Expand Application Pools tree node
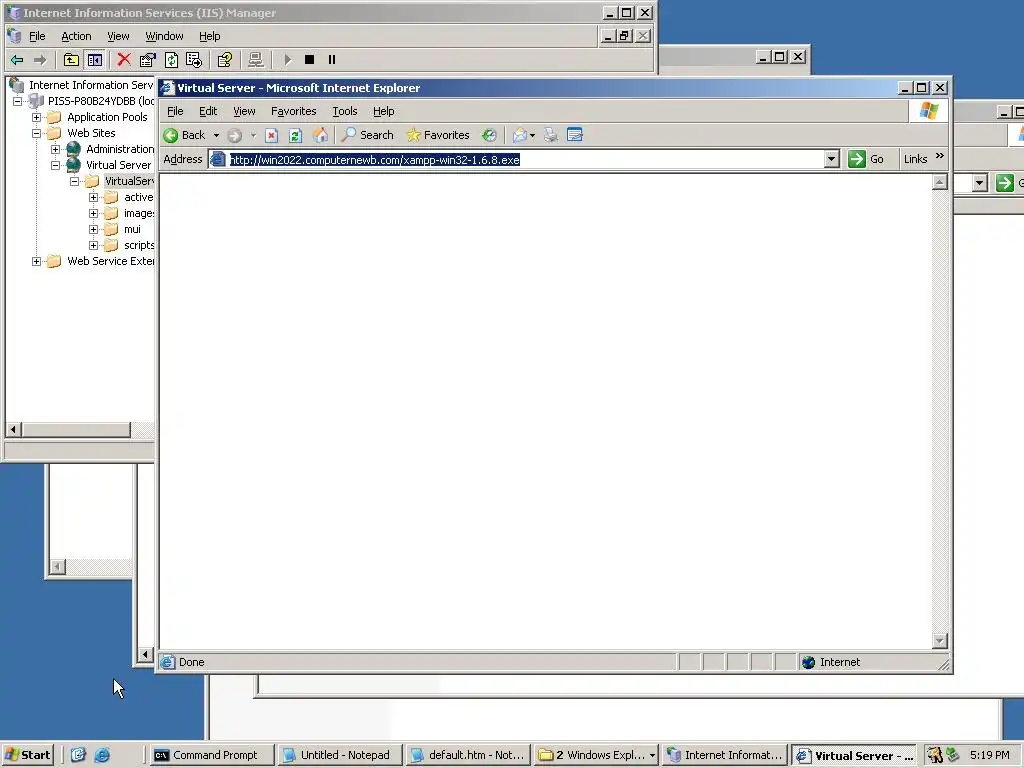This screenshot has width=1024, height=768. point(37,118)
